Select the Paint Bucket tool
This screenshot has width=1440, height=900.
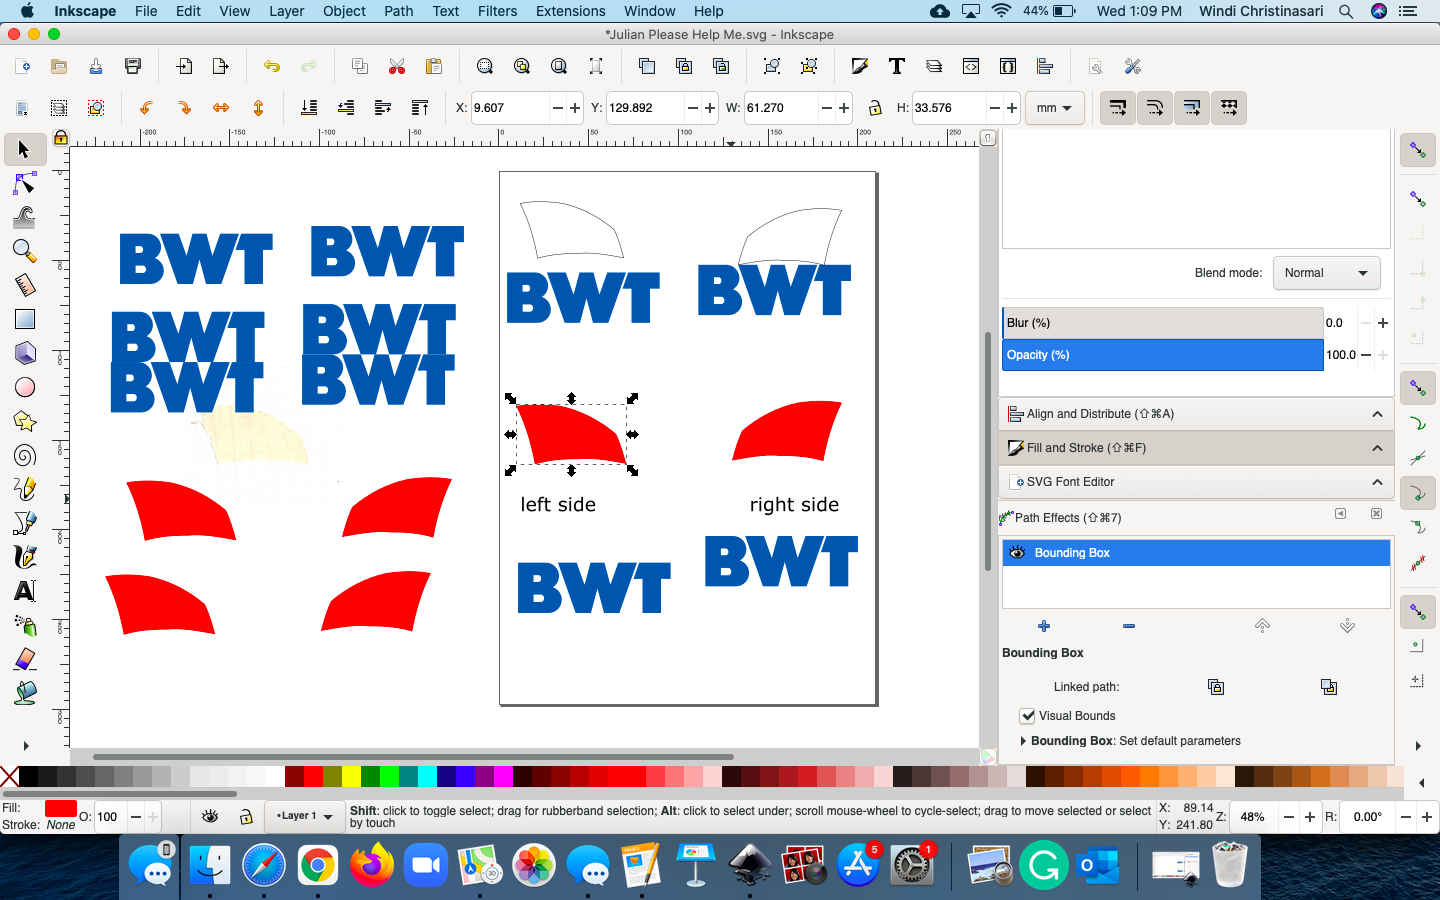click(x=24, y=693)
